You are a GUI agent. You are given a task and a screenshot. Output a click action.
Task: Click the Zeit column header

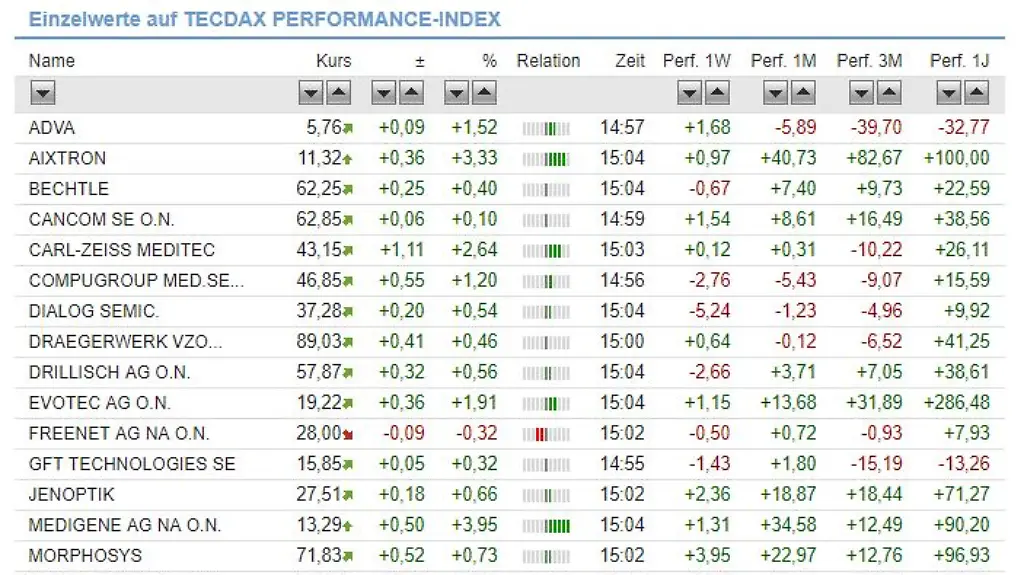630,61
